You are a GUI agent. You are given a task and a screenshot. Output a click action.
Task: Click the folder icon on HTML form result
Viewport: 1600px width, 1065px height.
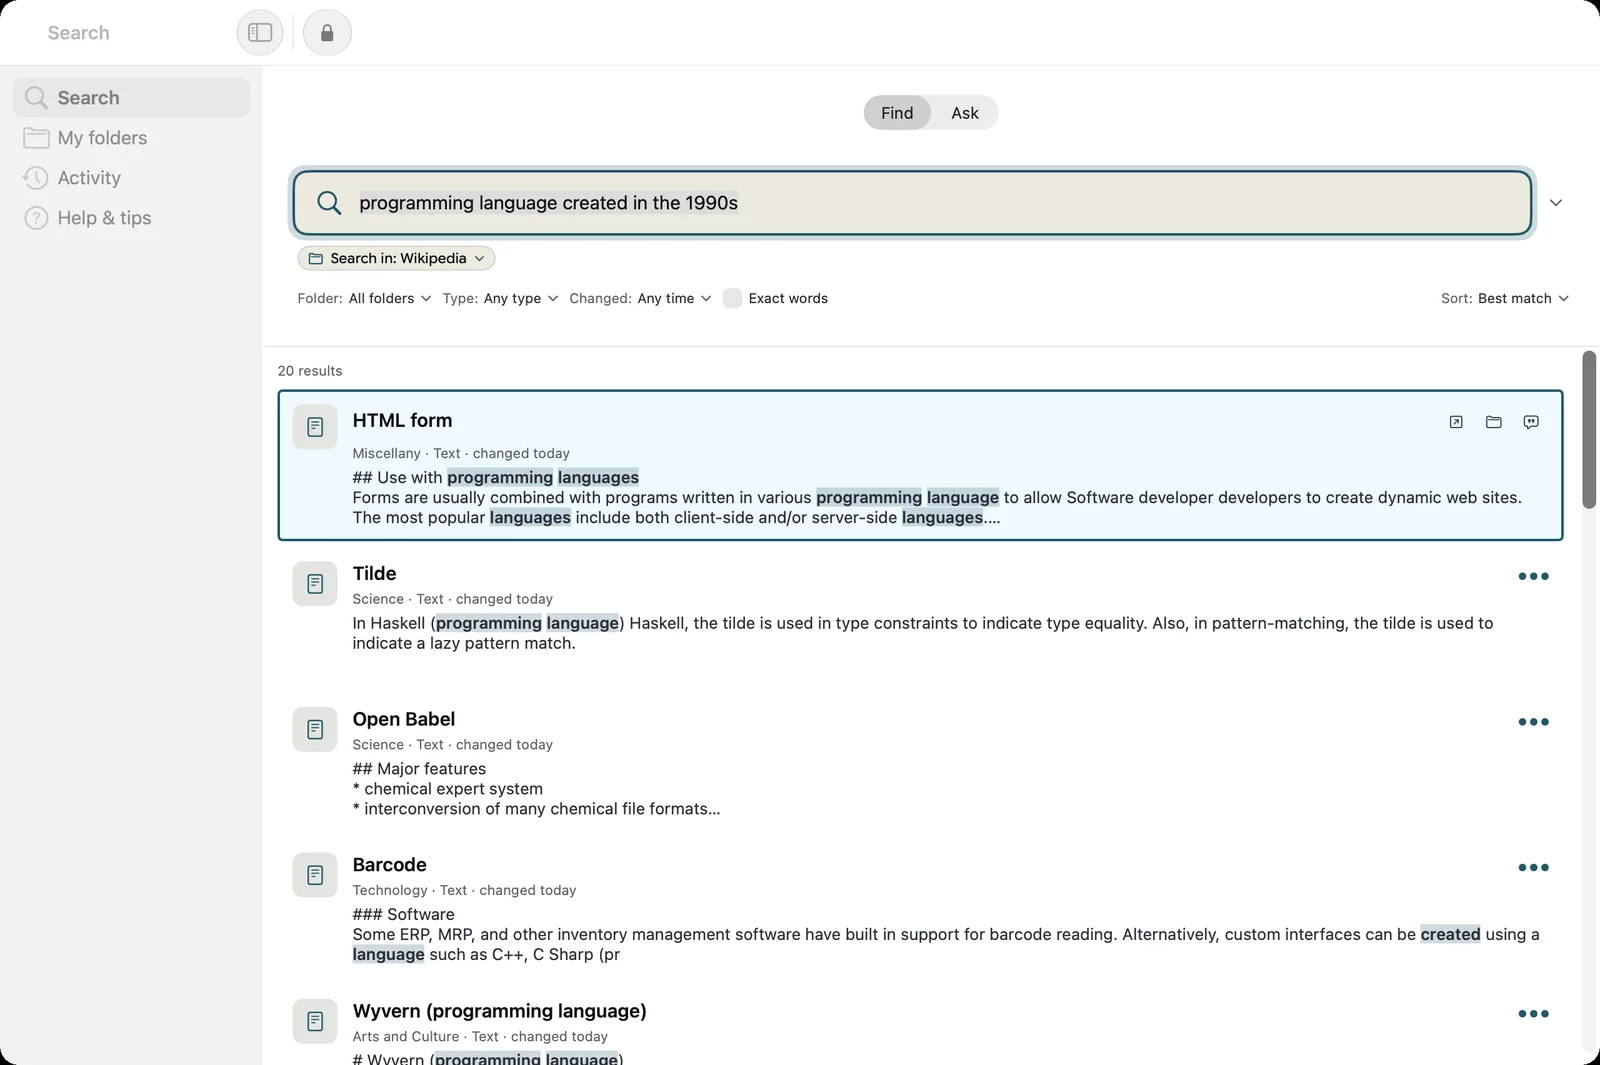pyautogui.click(x=1494, y=422)
